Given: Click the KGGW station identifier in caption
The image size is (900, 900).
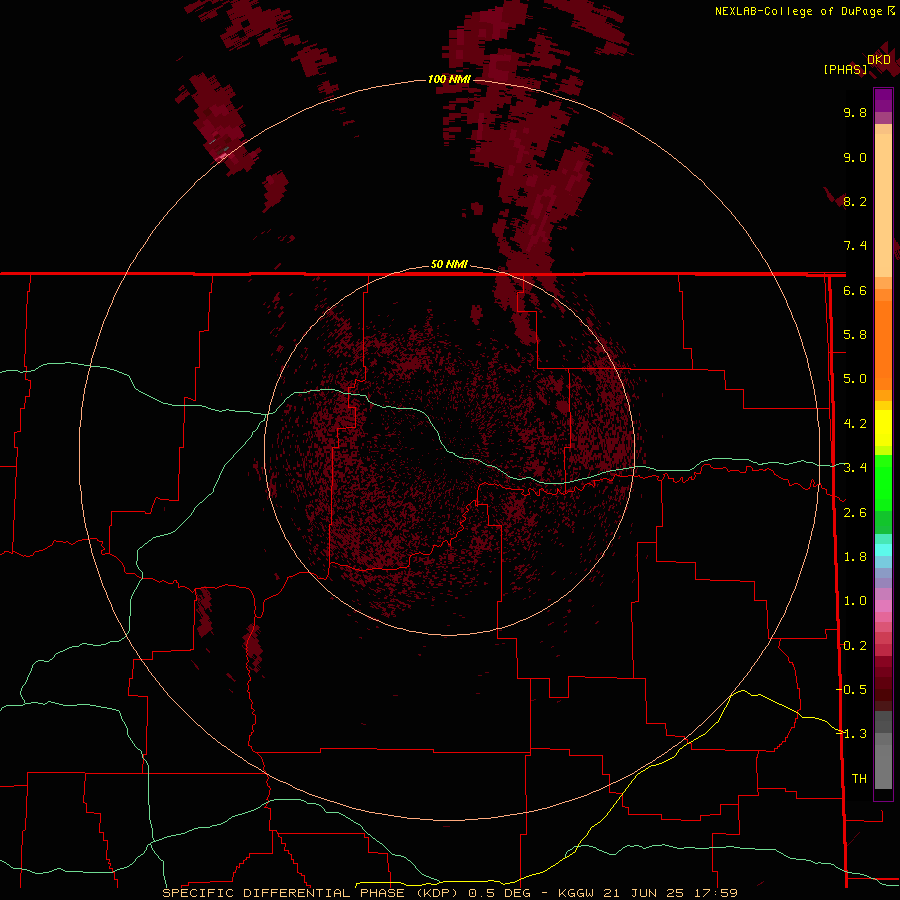Looking at the screenshot, I should pos(577,893).
